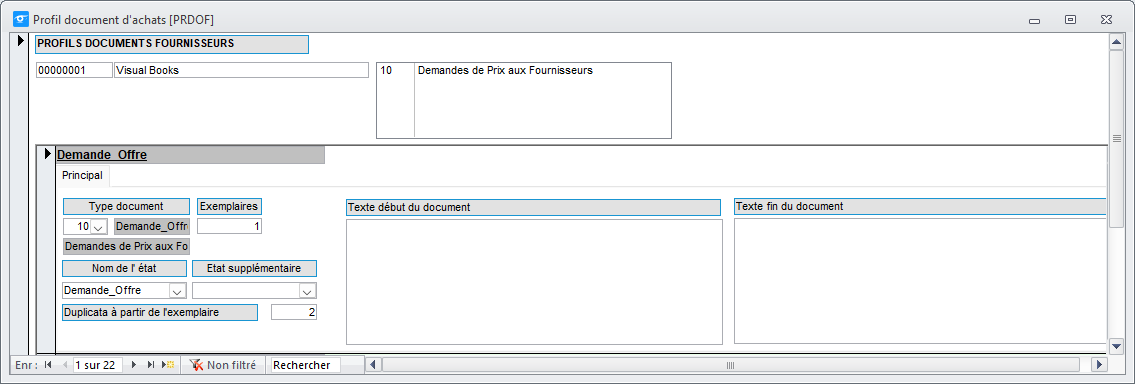Jump to the last record
This screenshot has height=384, width=1135.
point(151,365)
